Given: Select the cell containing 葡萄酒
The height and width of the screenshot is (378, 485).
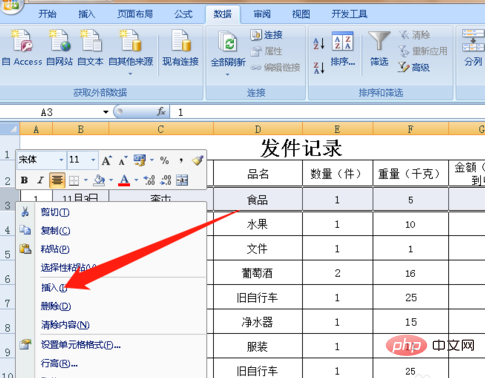Looking at the screenshot, I should 258,273.
